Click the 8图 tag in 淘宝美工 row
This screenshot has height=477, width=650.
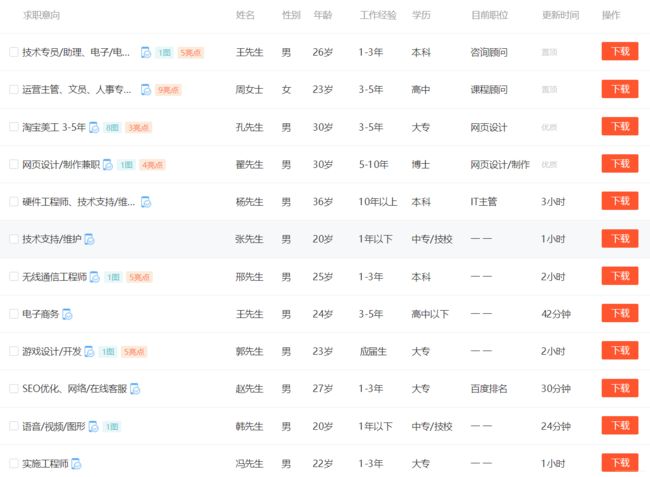tap(112, 128)
